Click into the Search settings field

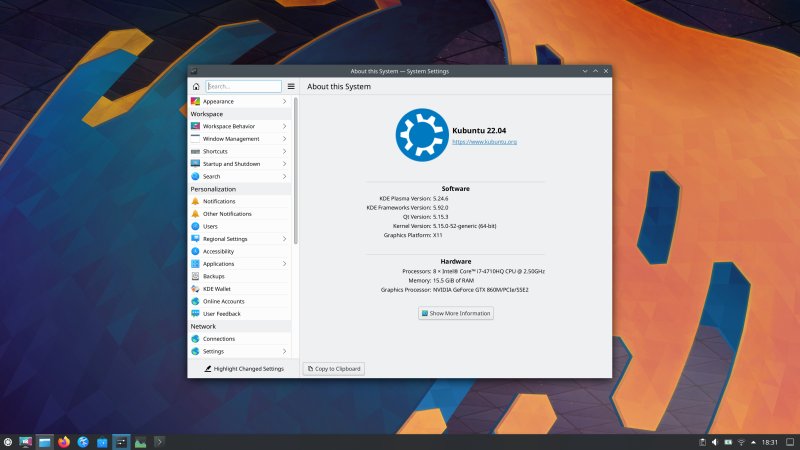click(x=244, y=87)
